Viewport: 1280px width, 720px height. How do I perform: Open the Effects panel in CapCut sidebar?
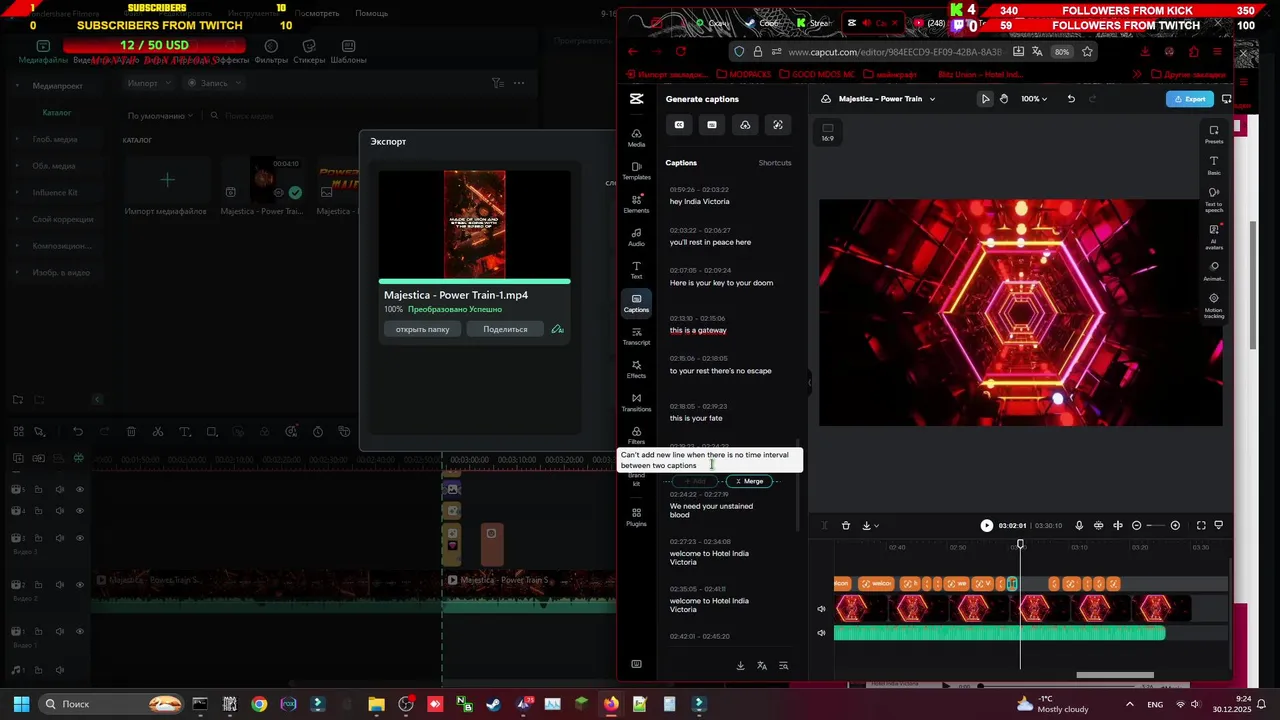click(636, 369)
